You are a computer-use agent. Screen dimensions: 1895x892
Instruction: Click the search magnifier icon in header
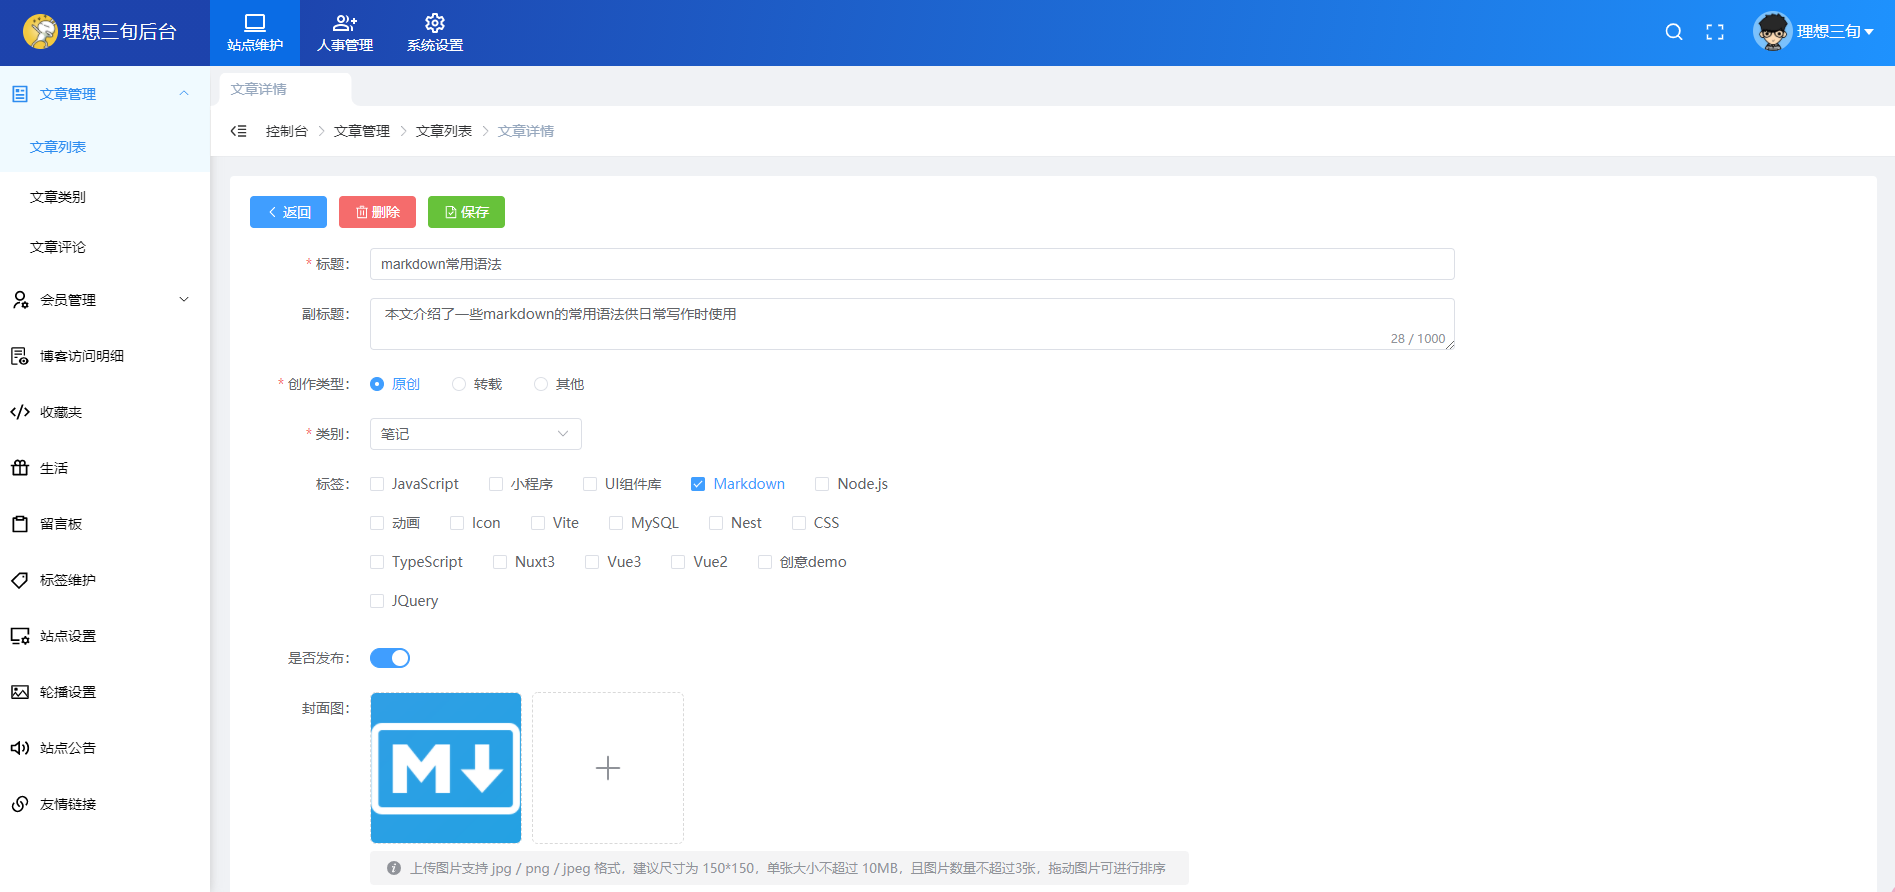coord(1673,32)
